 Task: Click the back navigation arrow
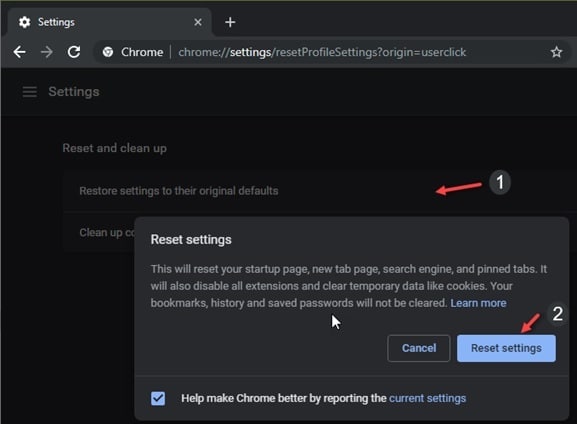pos(20,52)
